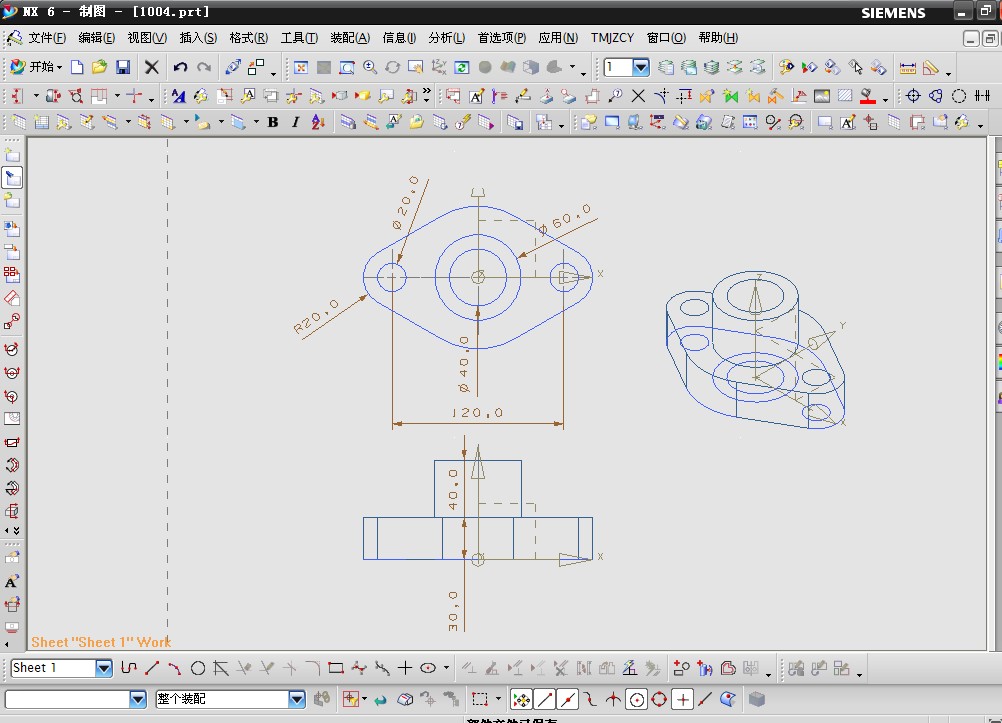Toggle the arc center snap point option
Image resolution: width=1002 pixels, height=723 pixels.
coord(635,699)
